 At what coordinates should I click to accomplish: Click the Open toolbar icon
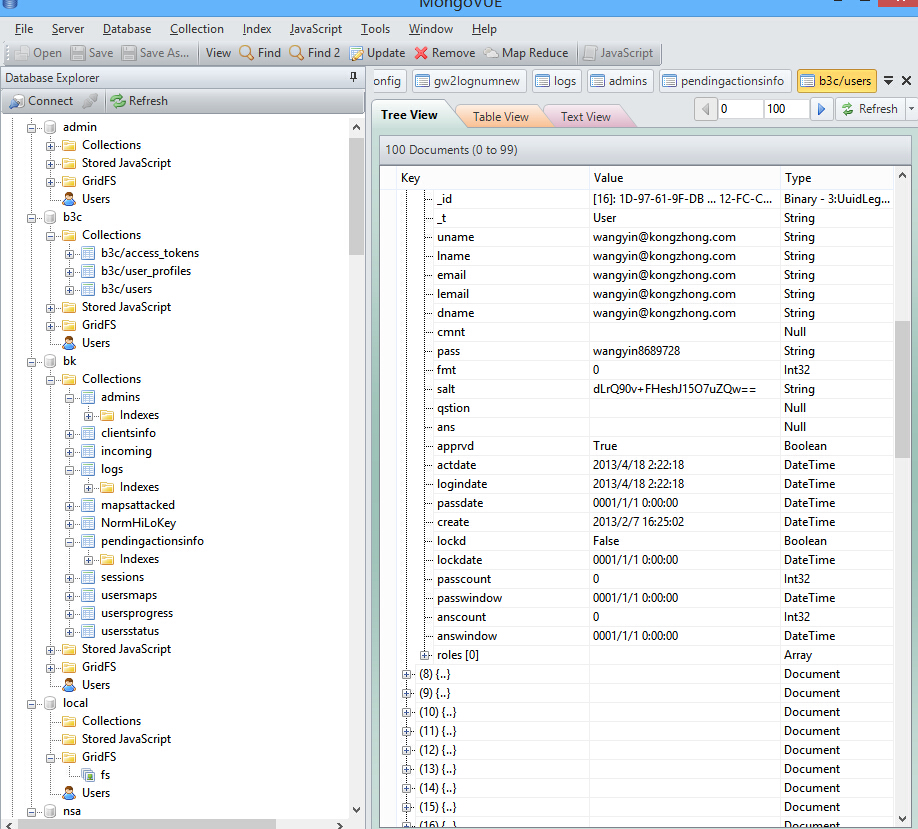22,53
